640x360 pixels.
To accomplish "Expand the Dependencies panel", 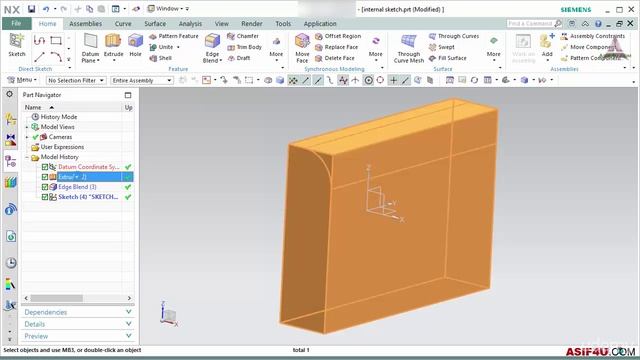I will [x=78, y=312].
